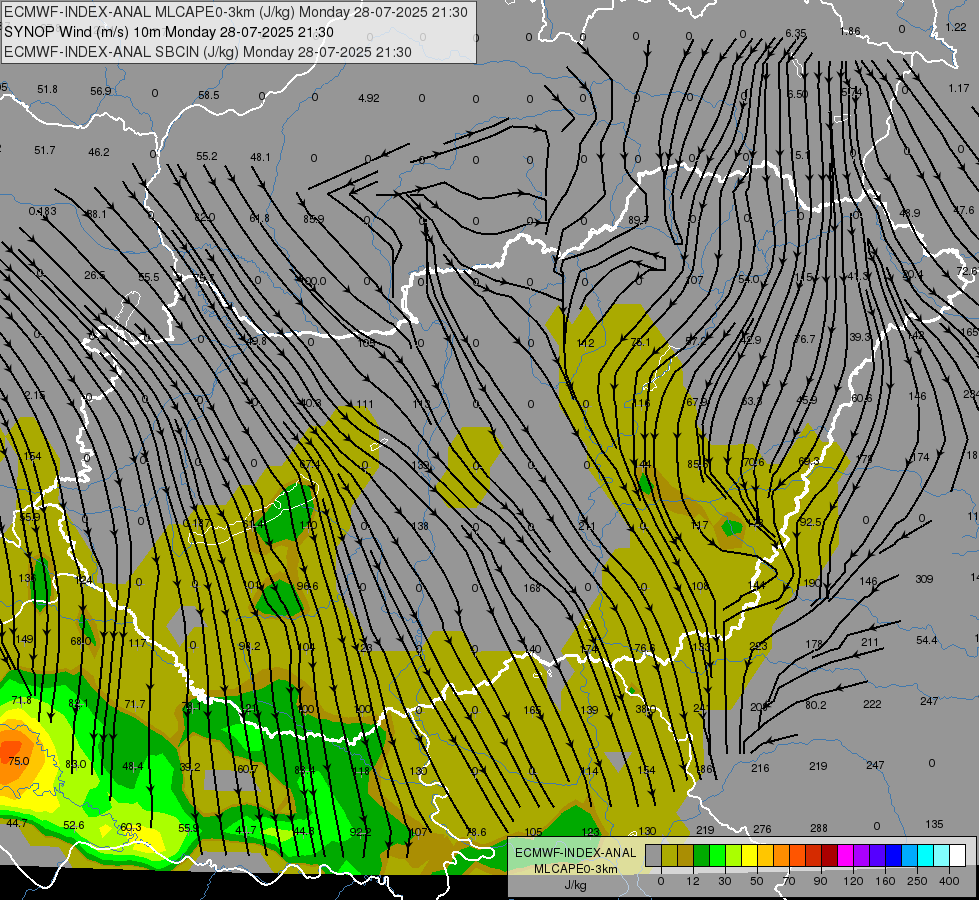Click the legend tick label 70
This screenshot has width=979, height=900.
(x=789, y=881)
